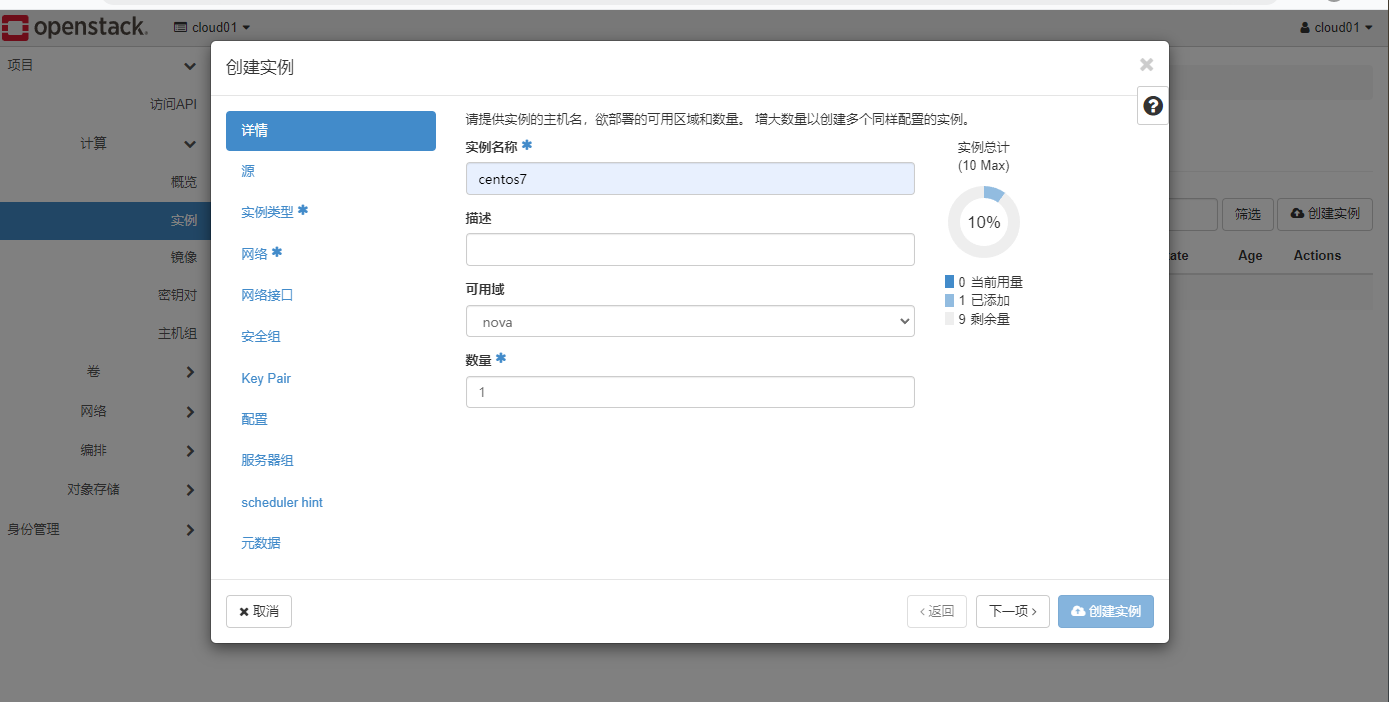Click the 下一项 next button
Screen dimensions: 1389x702
tap(1012, 611)
